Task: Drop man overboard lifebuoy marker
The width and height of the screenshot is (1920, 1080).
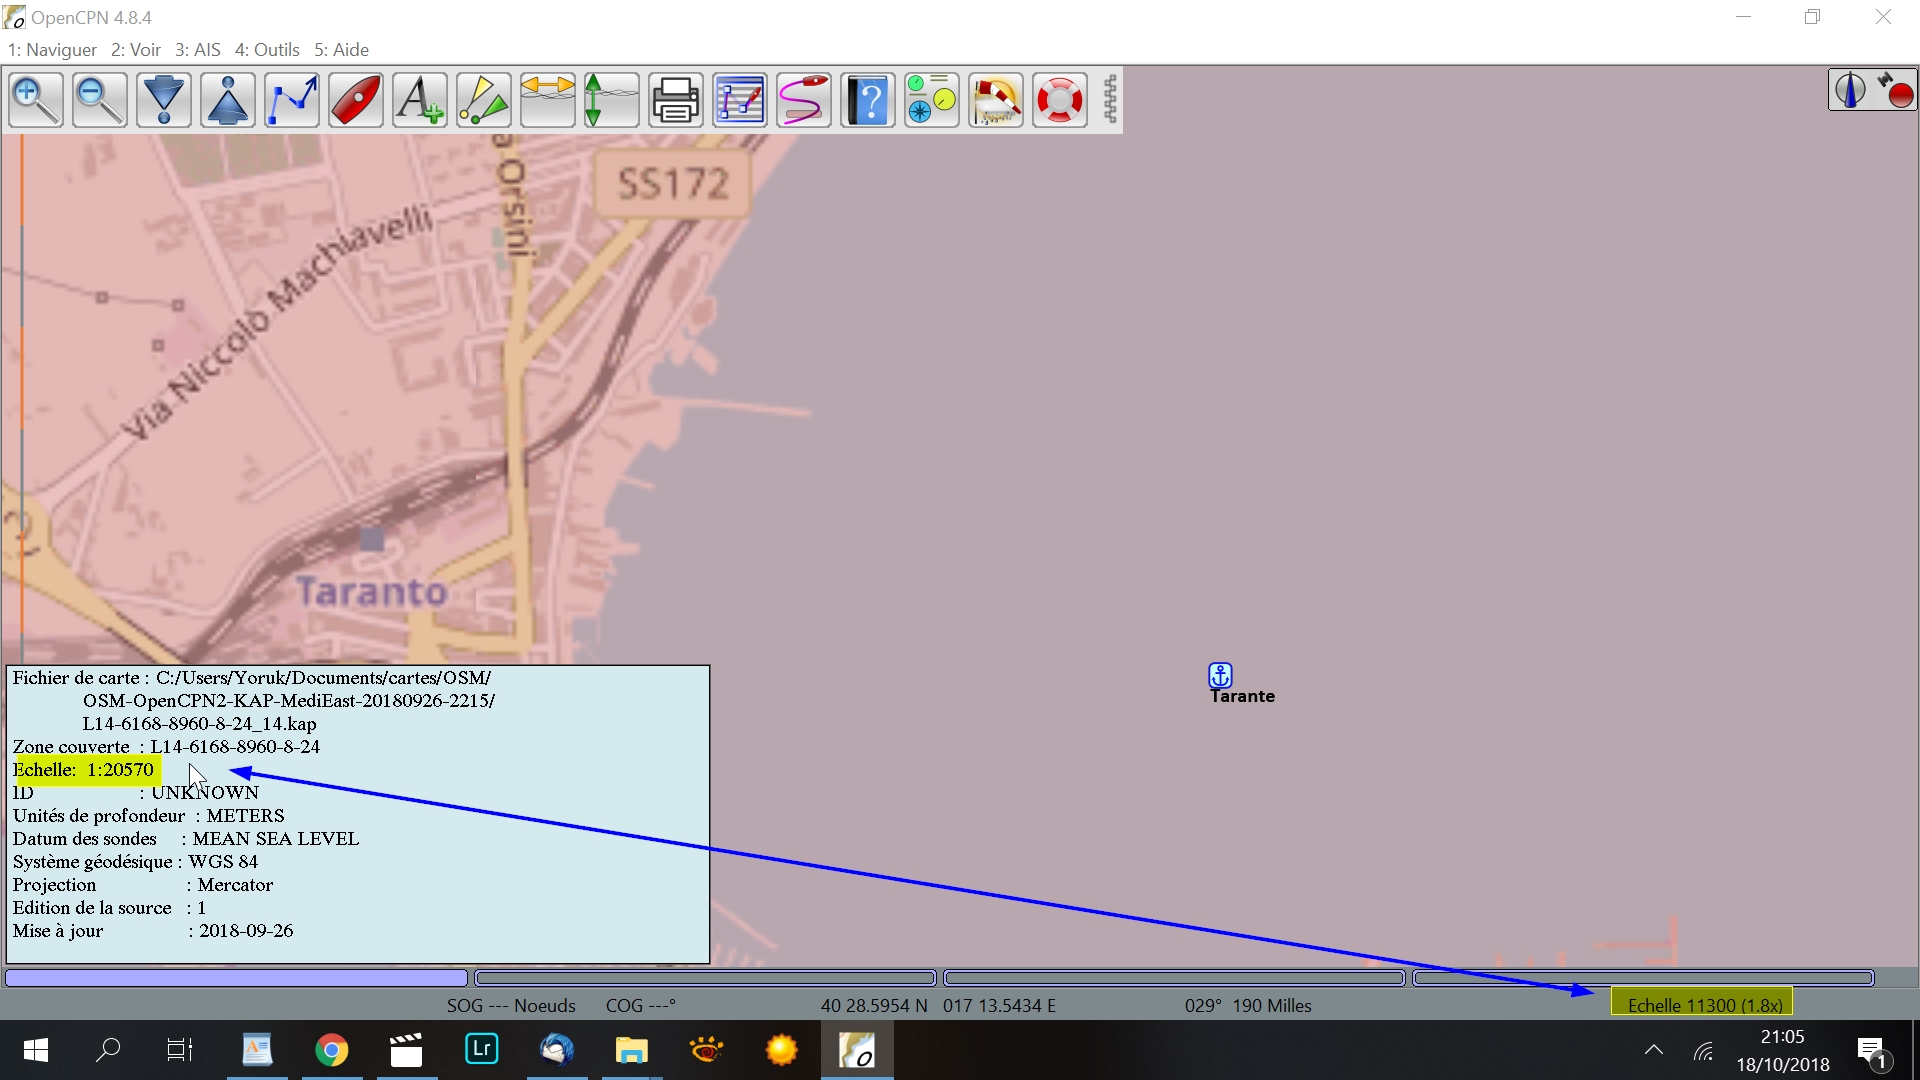Action: coord(1060,100)
